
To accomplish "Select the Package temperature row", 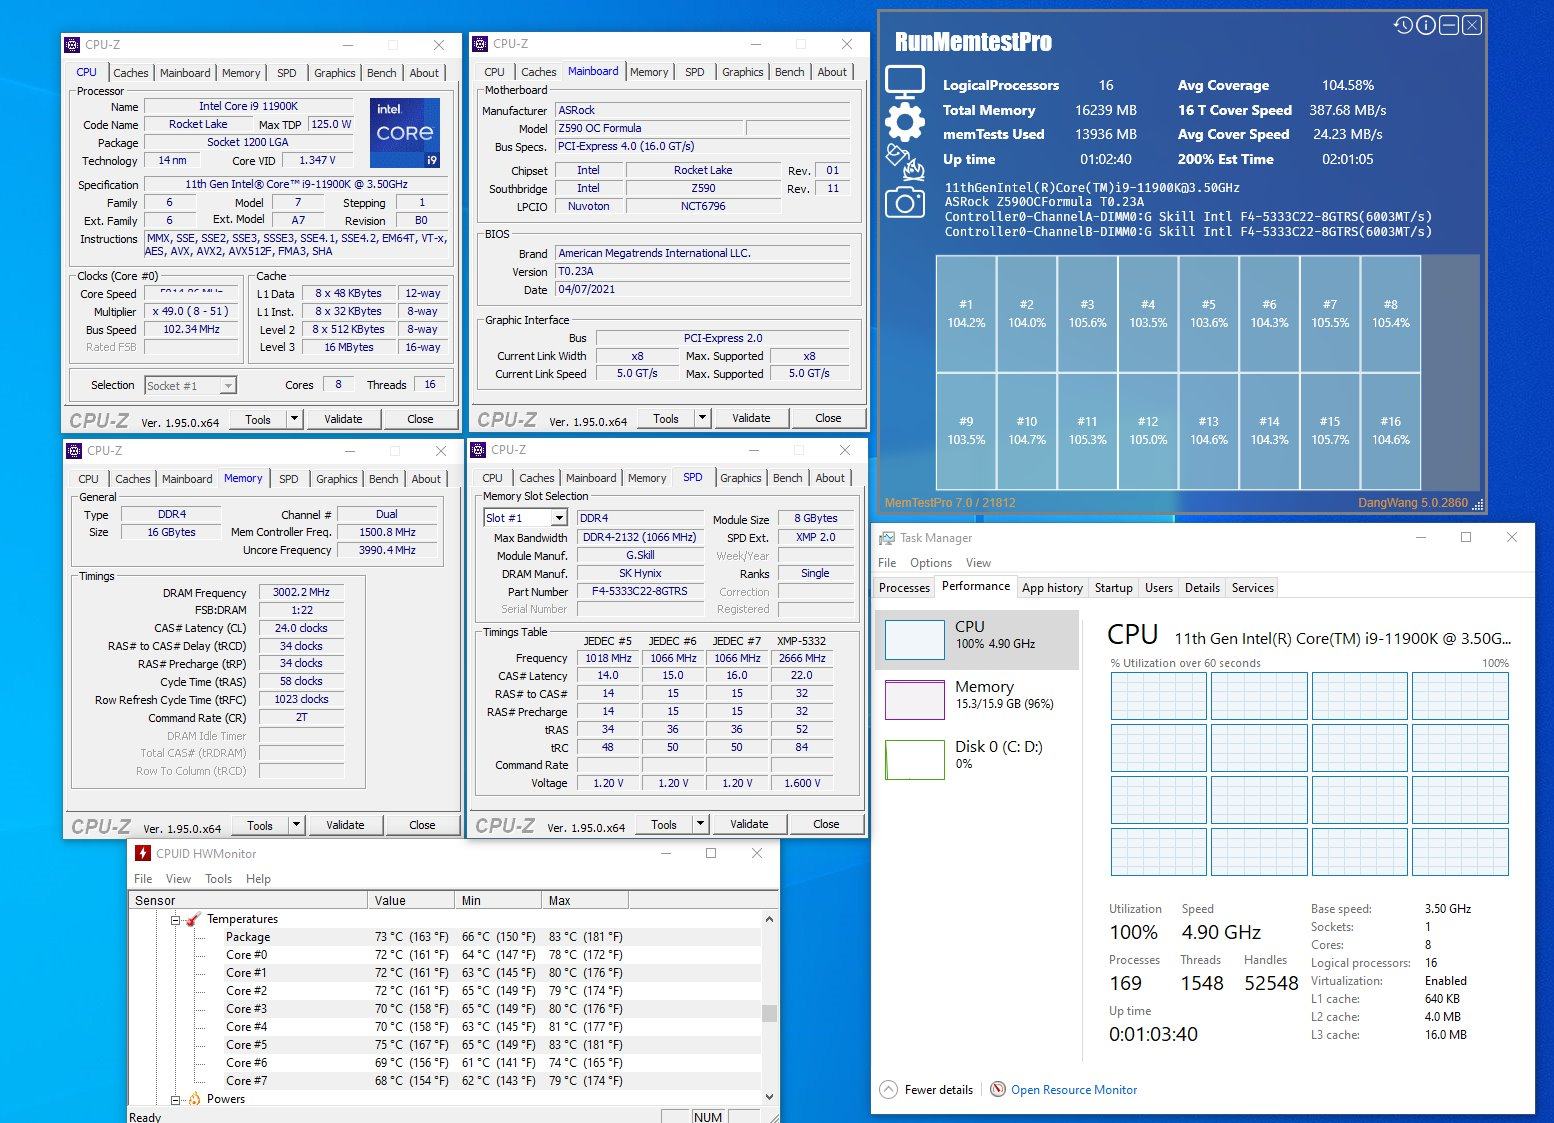I will click(445, 937).
